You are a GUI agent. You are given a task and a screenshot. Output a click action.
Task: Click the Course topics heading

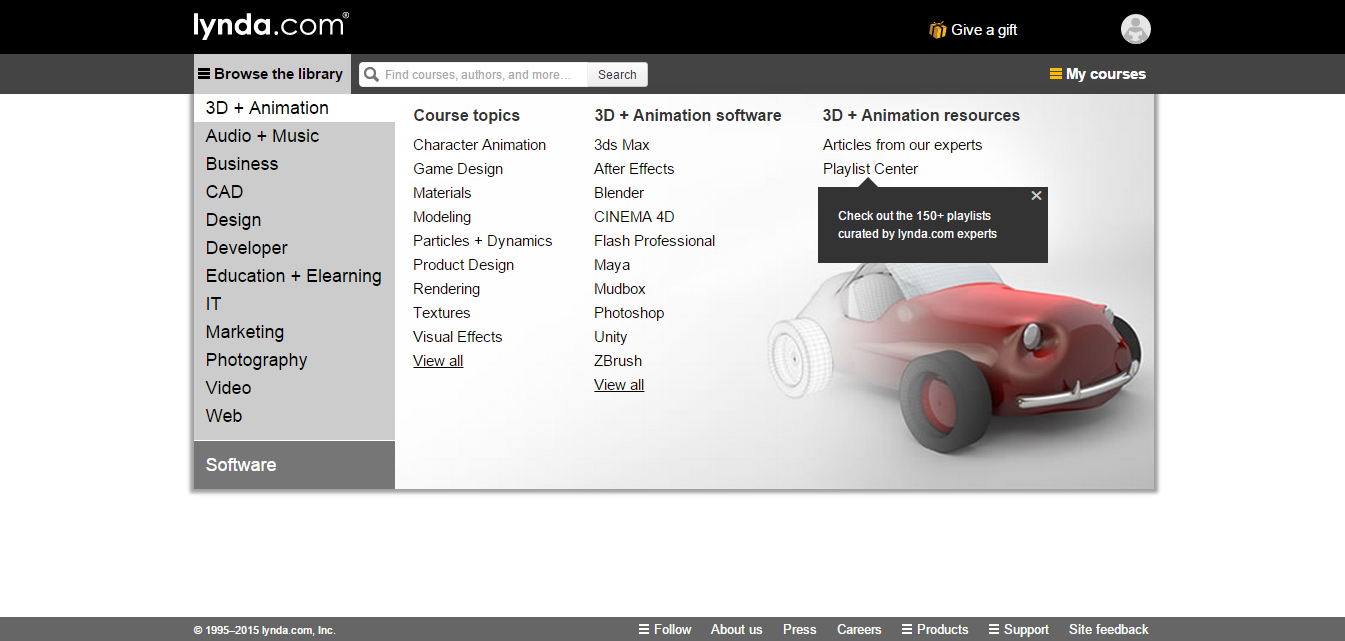[x=466, y=116]
